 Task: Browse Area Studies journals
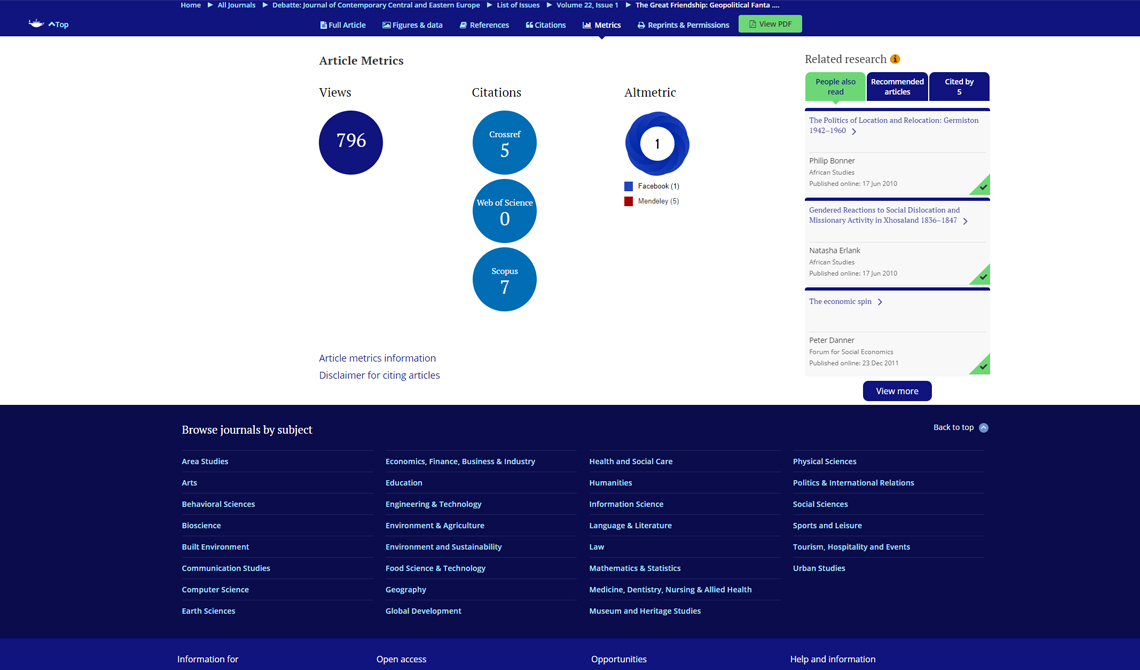click(x=205, y=461)
